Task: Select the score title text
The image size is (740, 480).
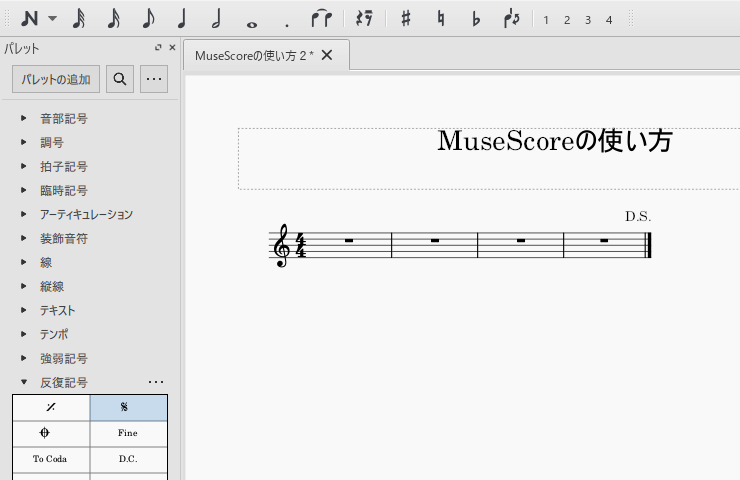Action: coord(555,141)
